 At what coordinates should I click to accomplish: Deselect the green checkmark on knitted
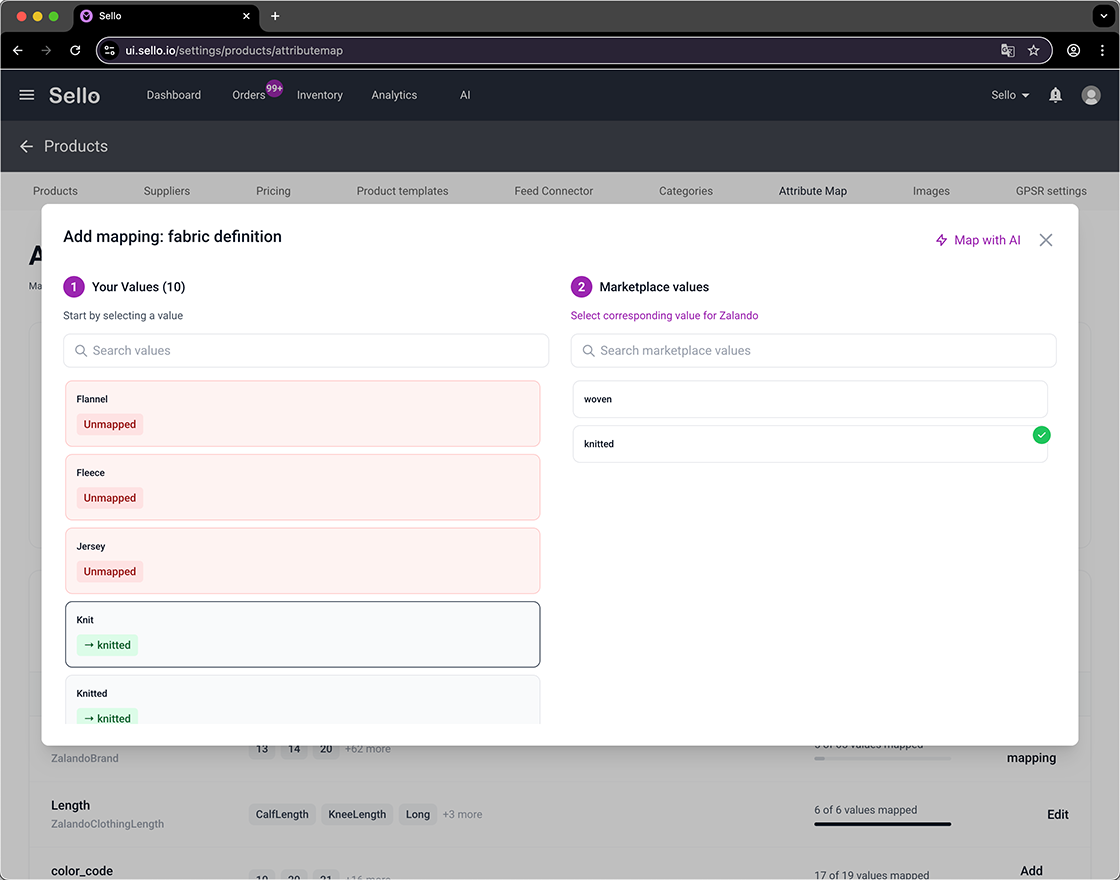pos(1041,435)
